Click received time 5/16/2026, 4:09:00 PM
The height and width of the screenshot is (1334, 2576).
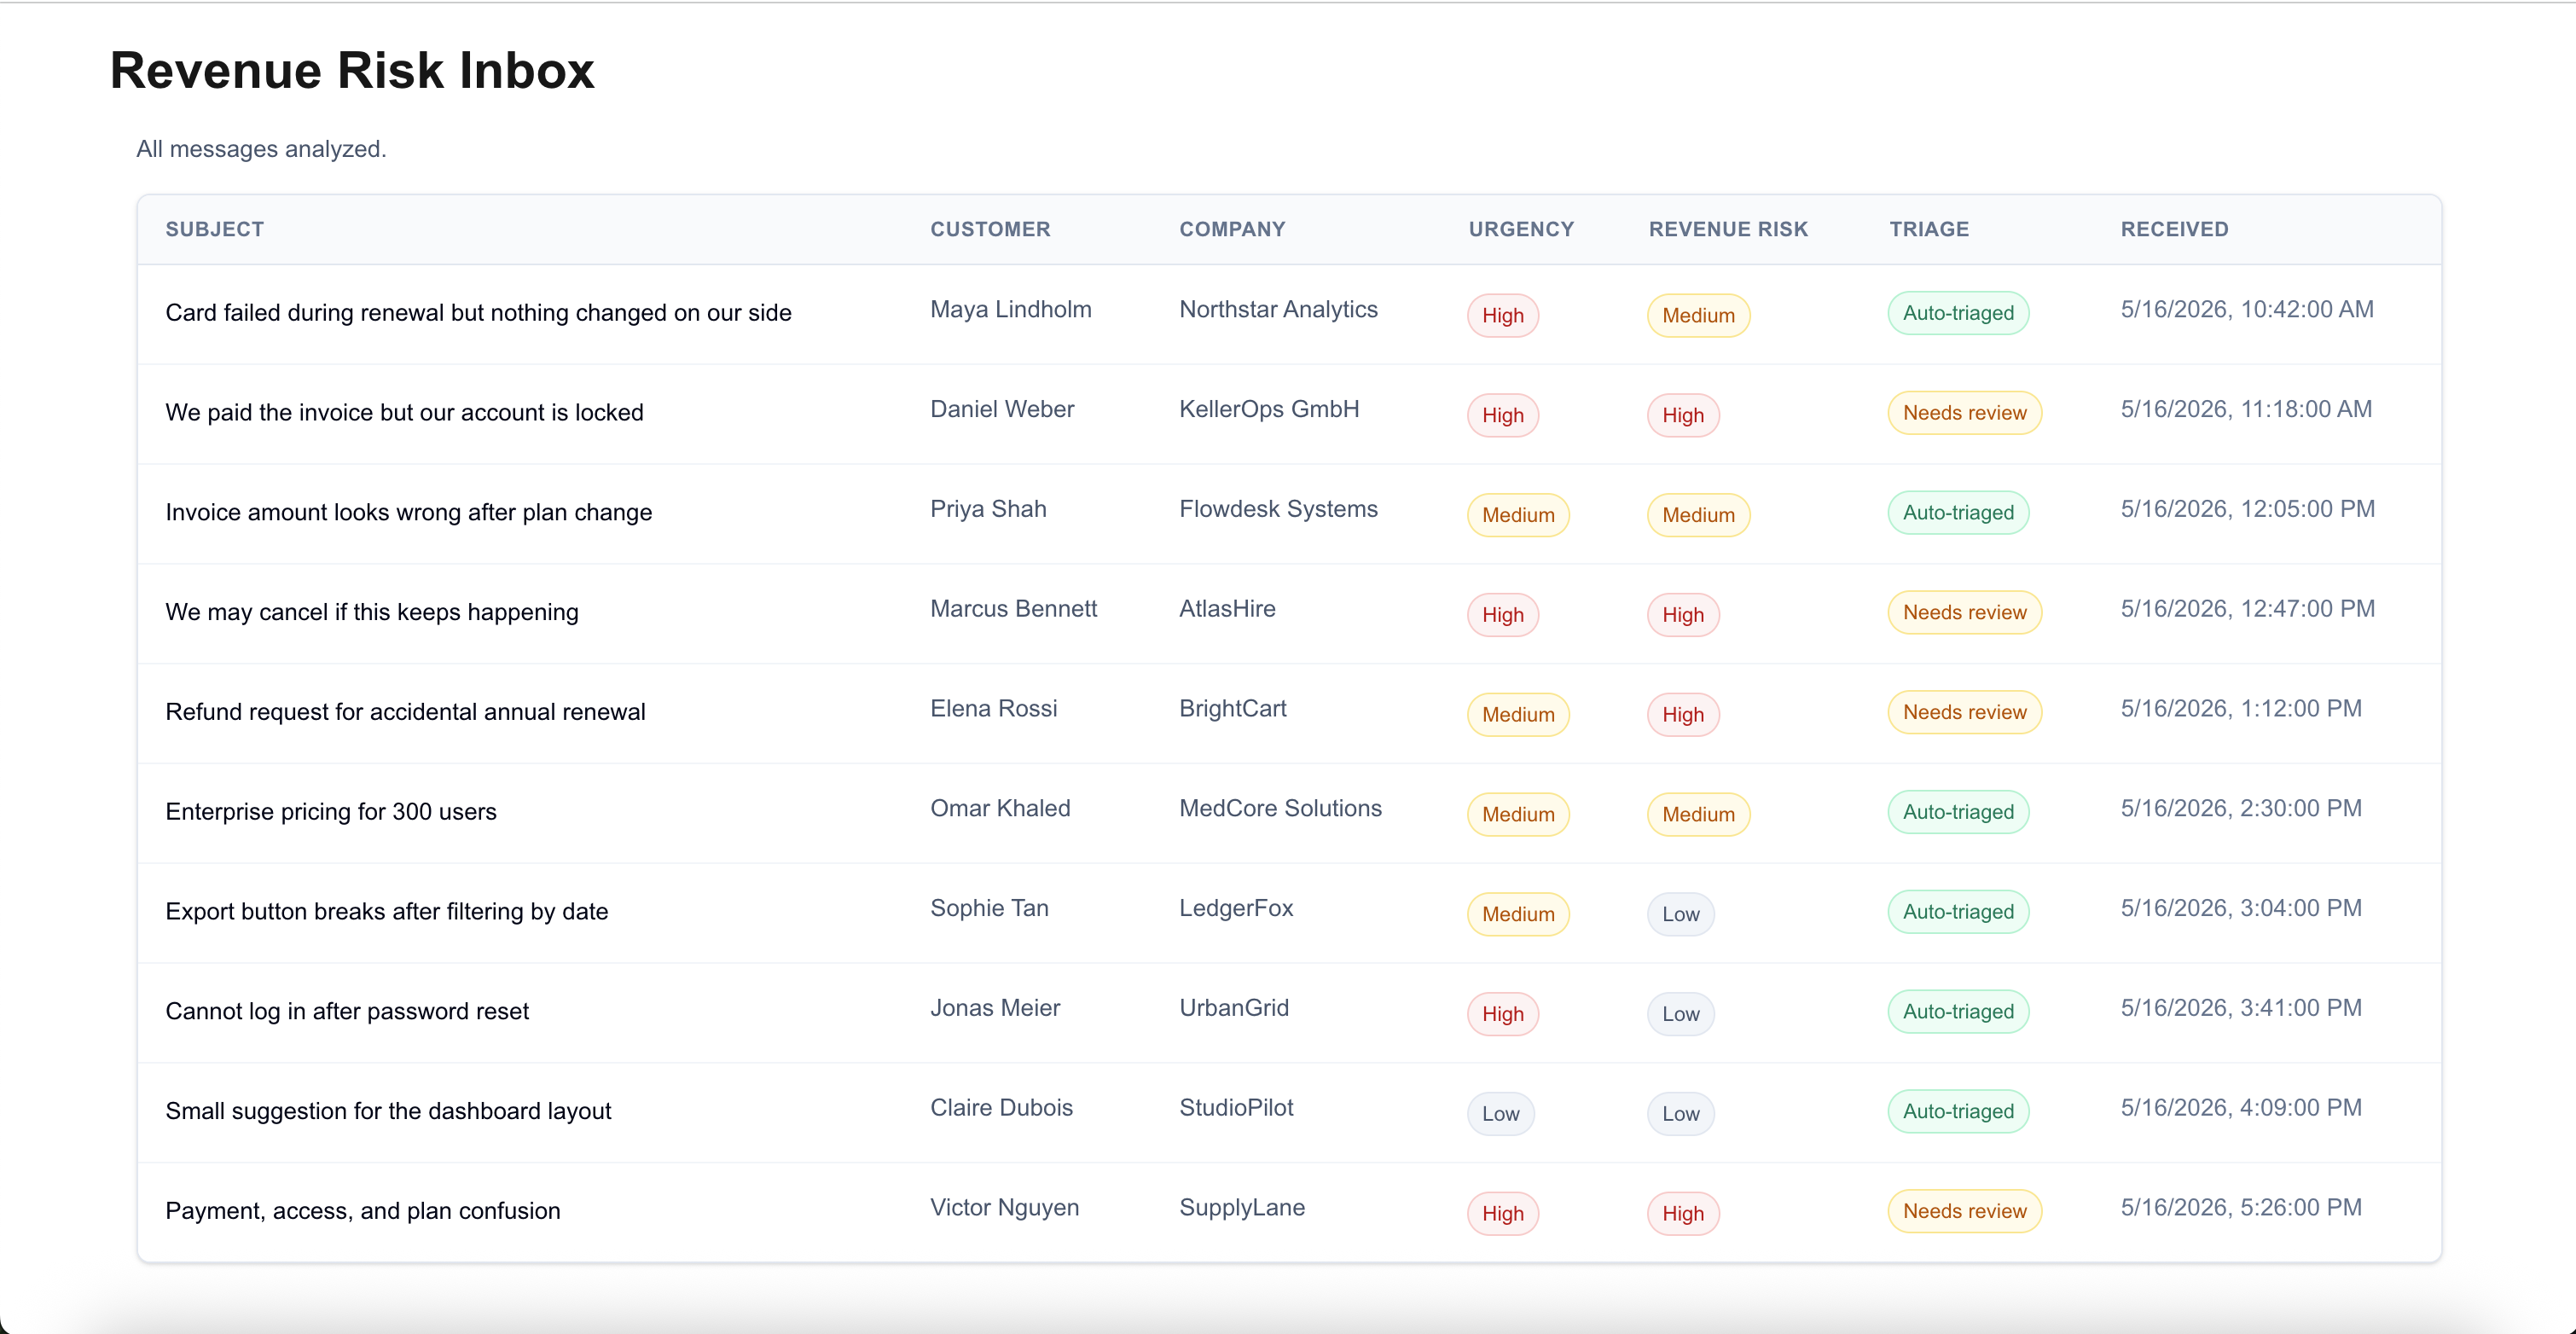(2240, 1108)
